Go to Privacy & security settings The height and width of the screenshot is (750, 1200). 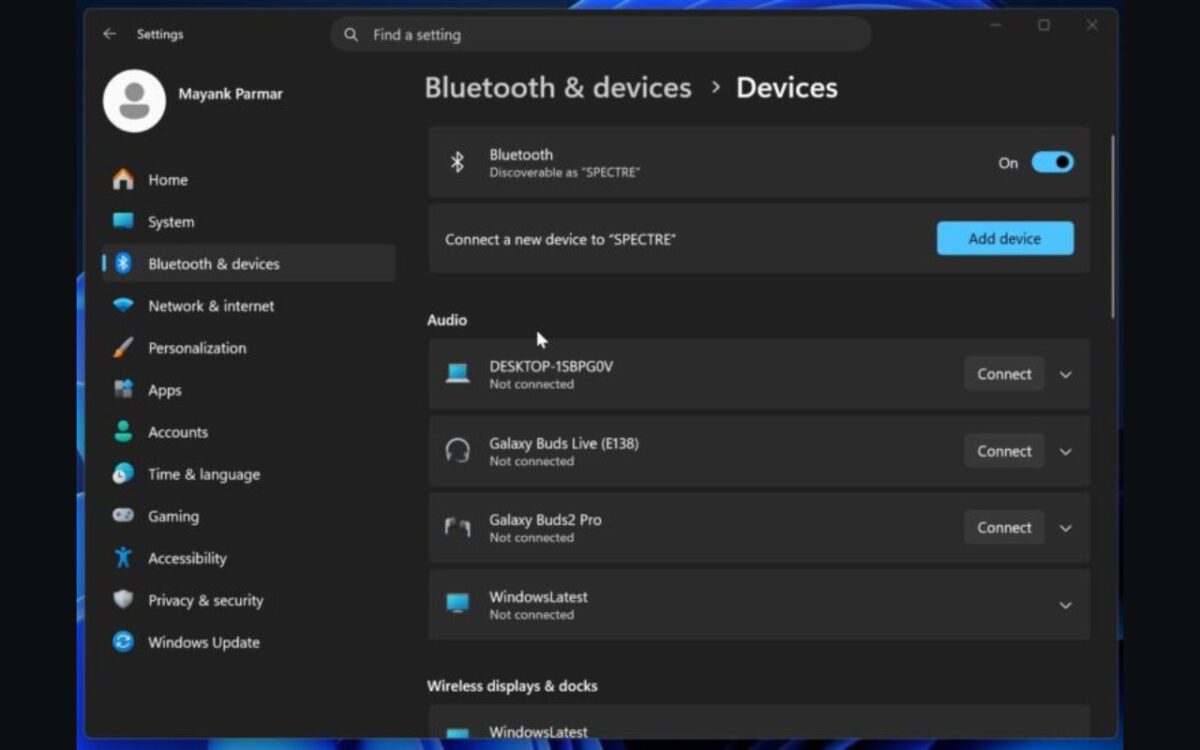249,600
